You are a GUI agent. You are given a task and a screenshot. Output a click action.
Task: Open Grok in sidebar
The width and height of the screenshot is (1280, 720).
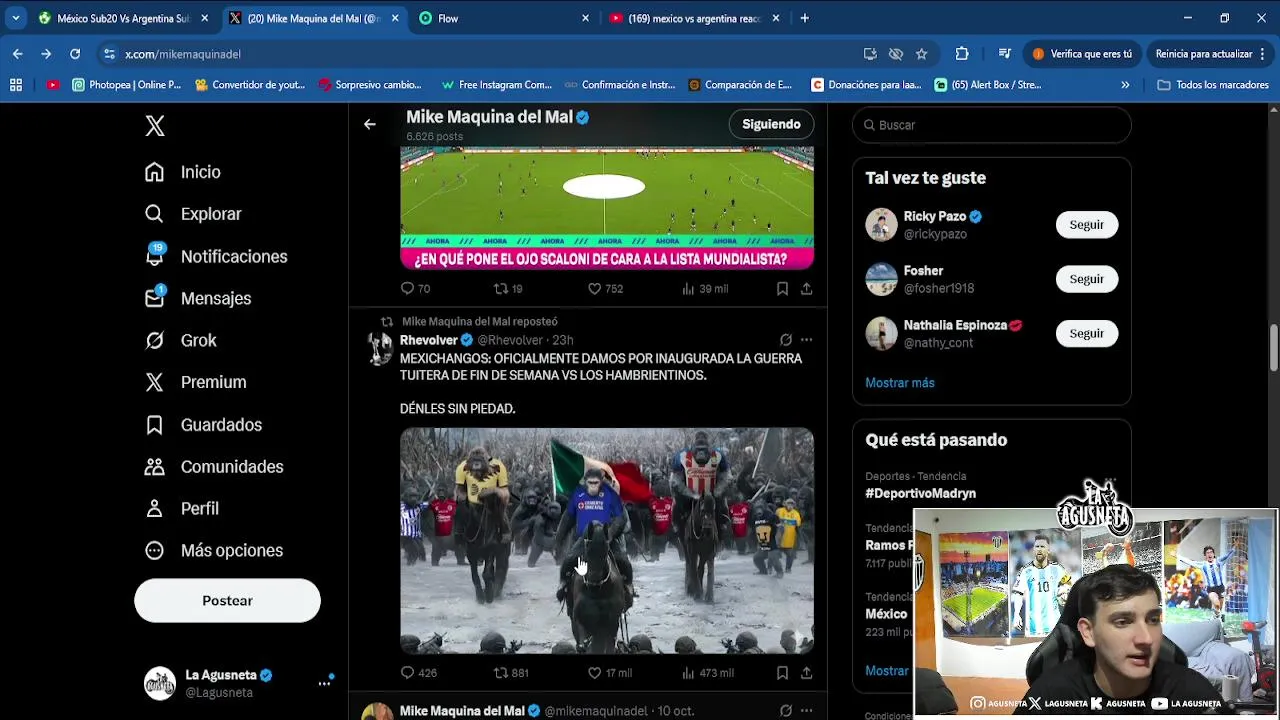180,340
